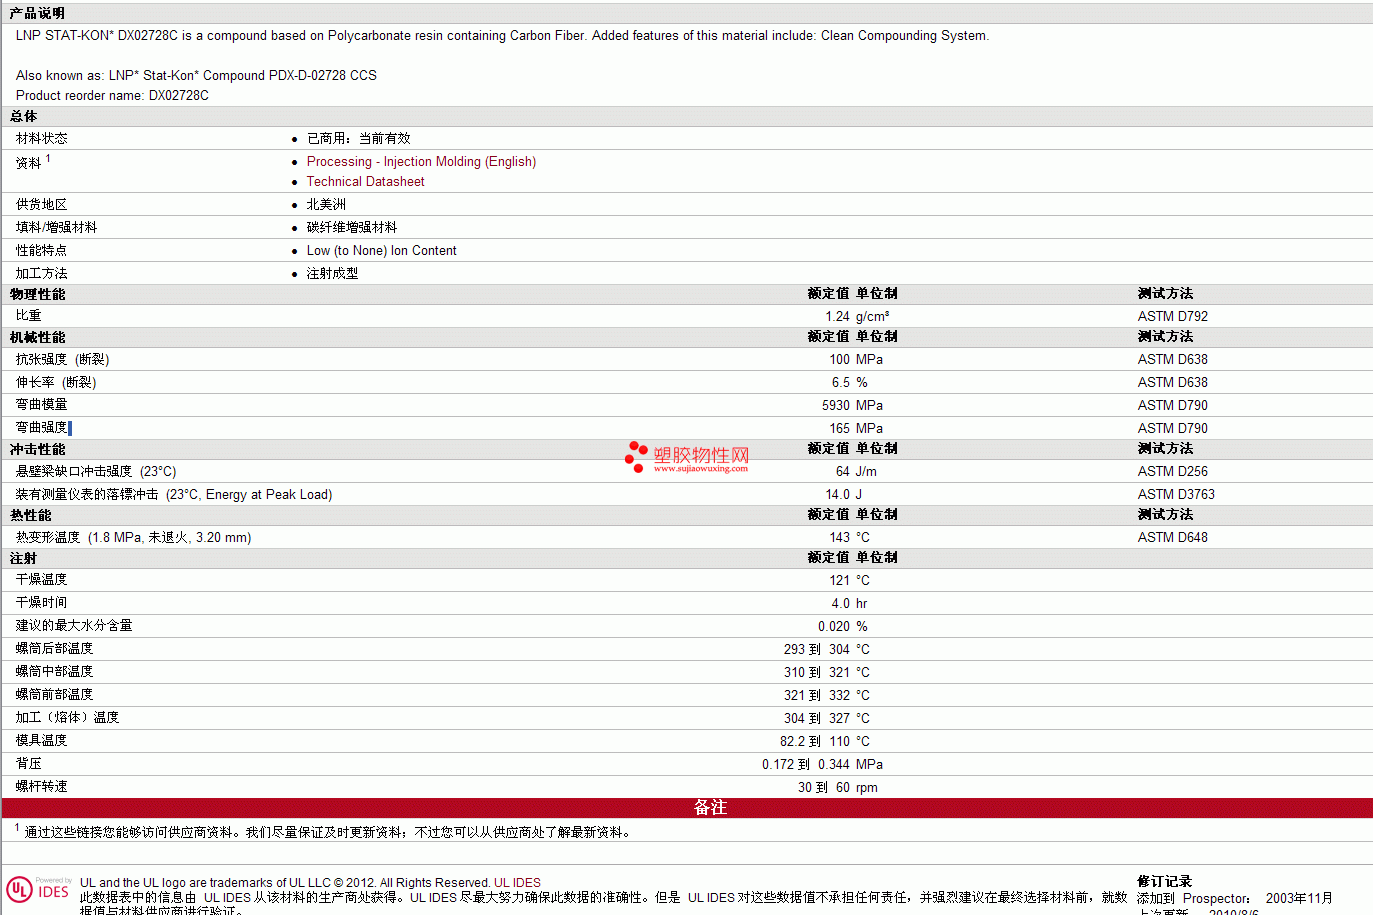The width and height of the screenshot is (1373, 915).
Task: Click the LNP STAT-KON* DX02728C description sentence
Action: 502,36
